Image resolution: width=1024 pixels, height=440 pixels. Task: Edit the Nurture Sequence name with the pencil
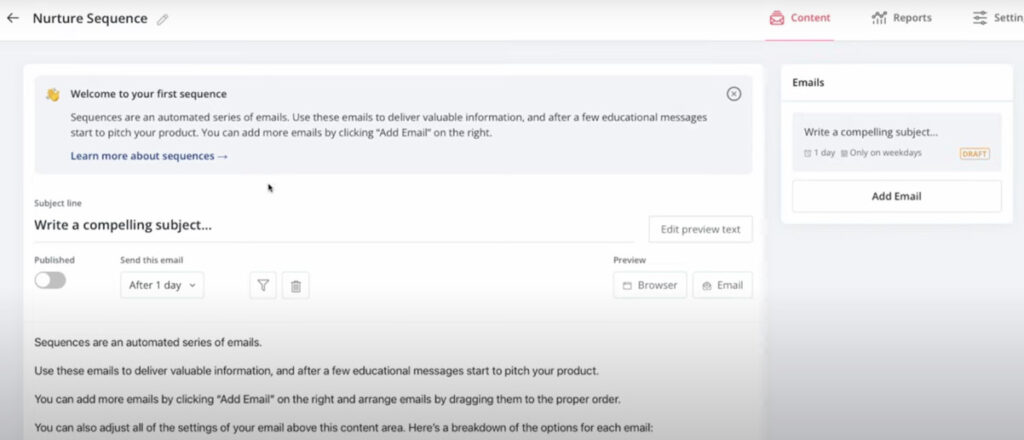coord(163,20)
